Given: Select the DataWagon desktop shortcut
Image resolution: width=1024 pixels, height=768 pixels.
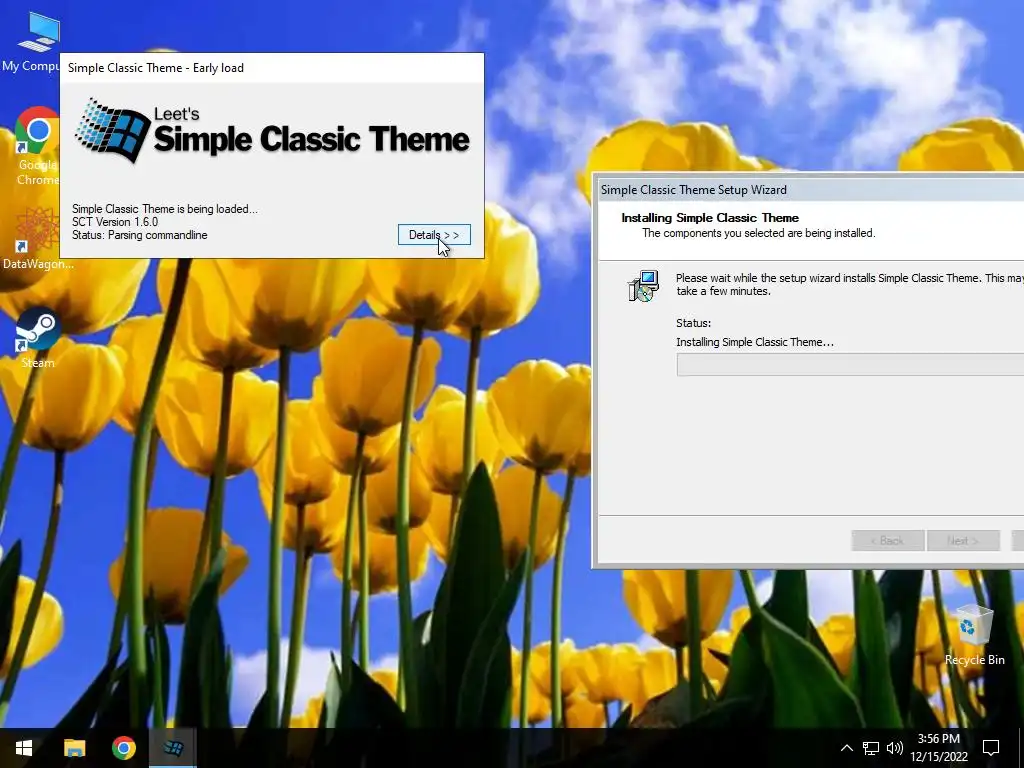Looking at the screenshot, I should [37, 238].
